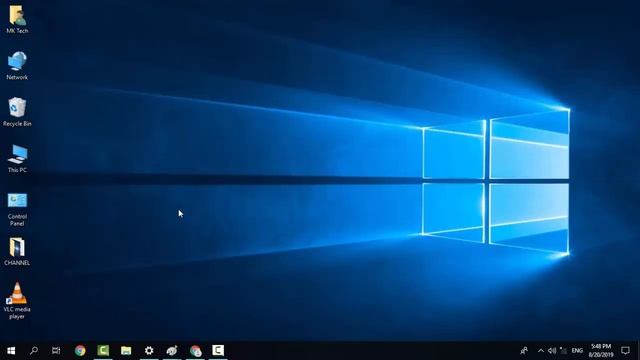Image resolution: width=640 pixels, height=360 pixels.
Task: Switch input language via ENG indicator
Action: point(577,351)
